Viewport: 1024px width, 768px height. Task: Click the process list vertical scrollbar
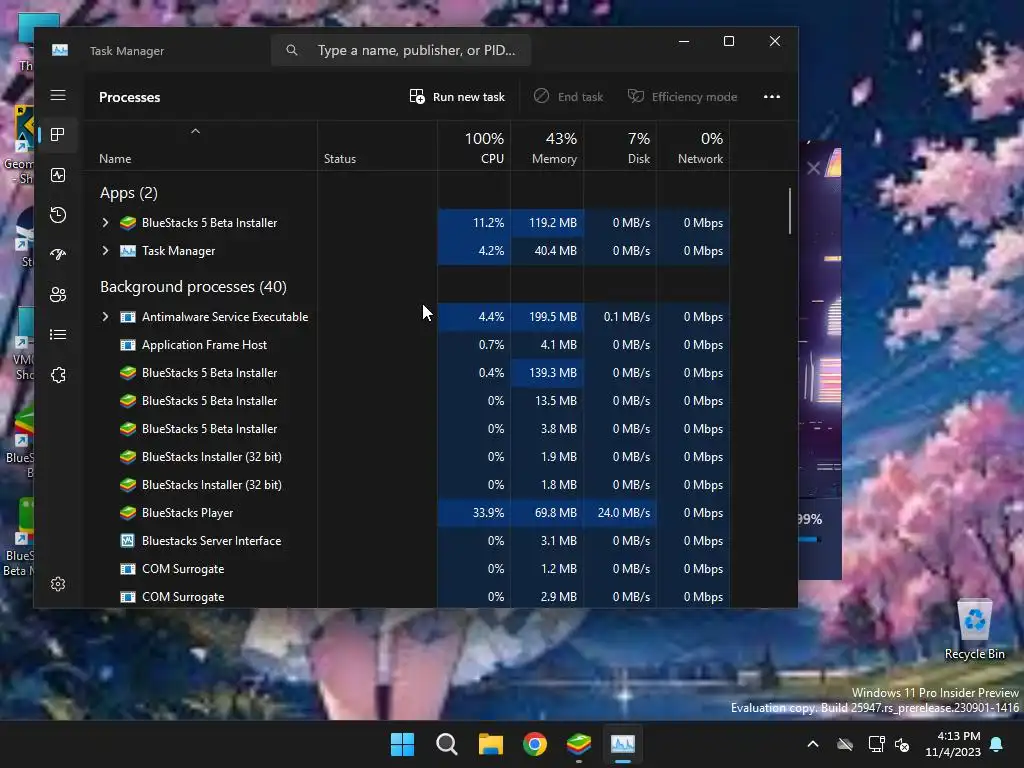[790, 211]
